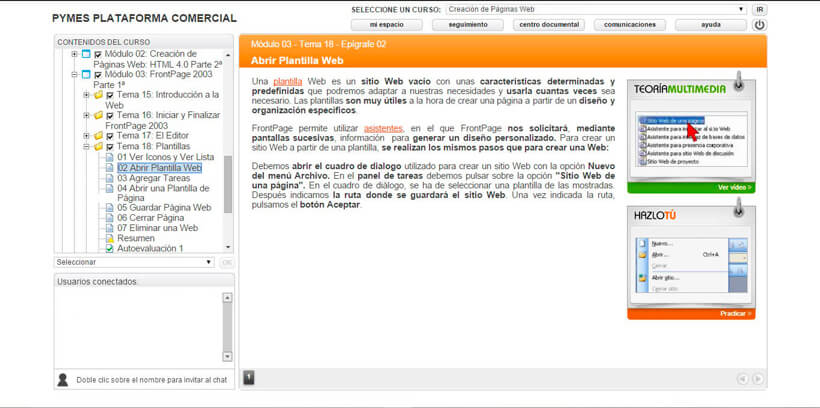Viewport: 820px width, 408px height.
Task: Click the Tema 15 folder icon
Action: click(x=98, y=95)
